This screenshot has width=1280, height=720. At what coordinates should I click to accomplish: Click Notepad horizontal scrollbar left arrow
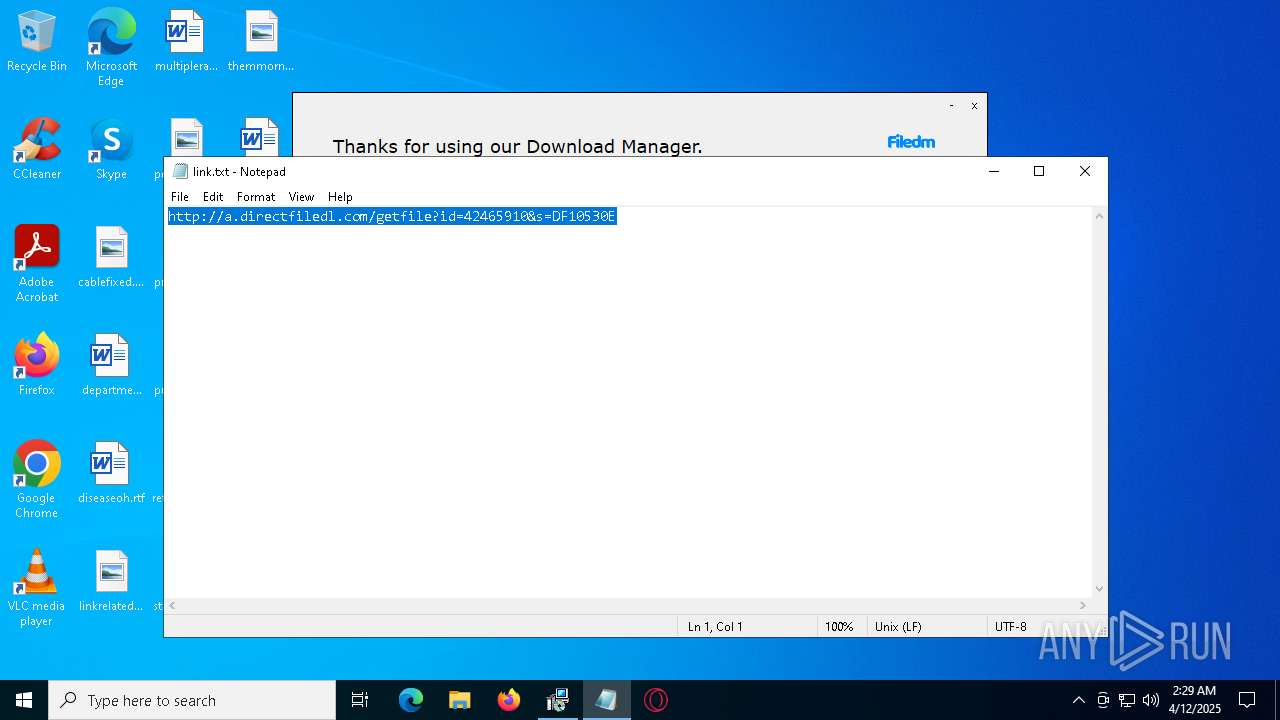coord(172,606)
